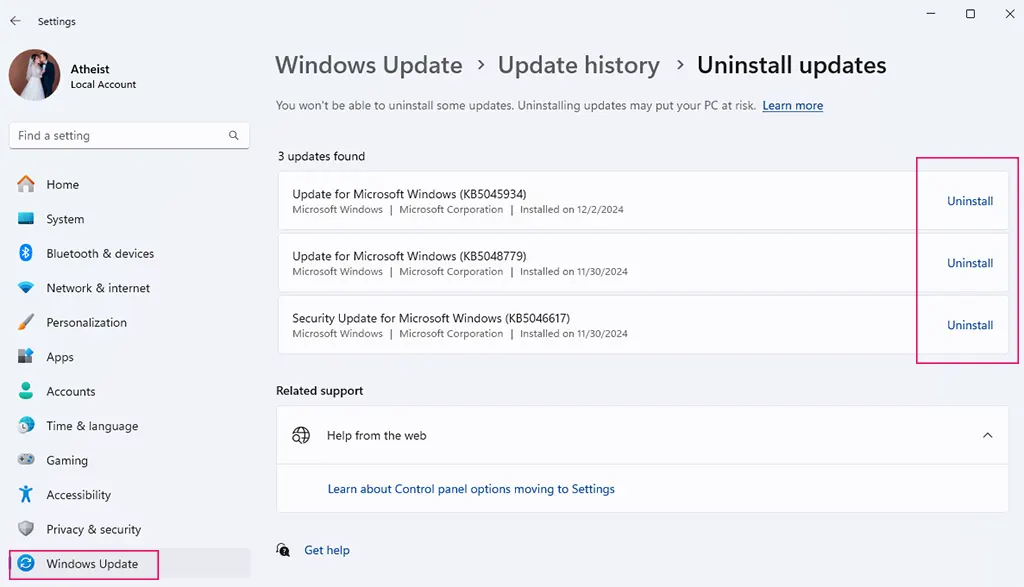Click Learn about Control panel options moving
The width and height of the screenshot is (1024, 587).
[471, 488]
